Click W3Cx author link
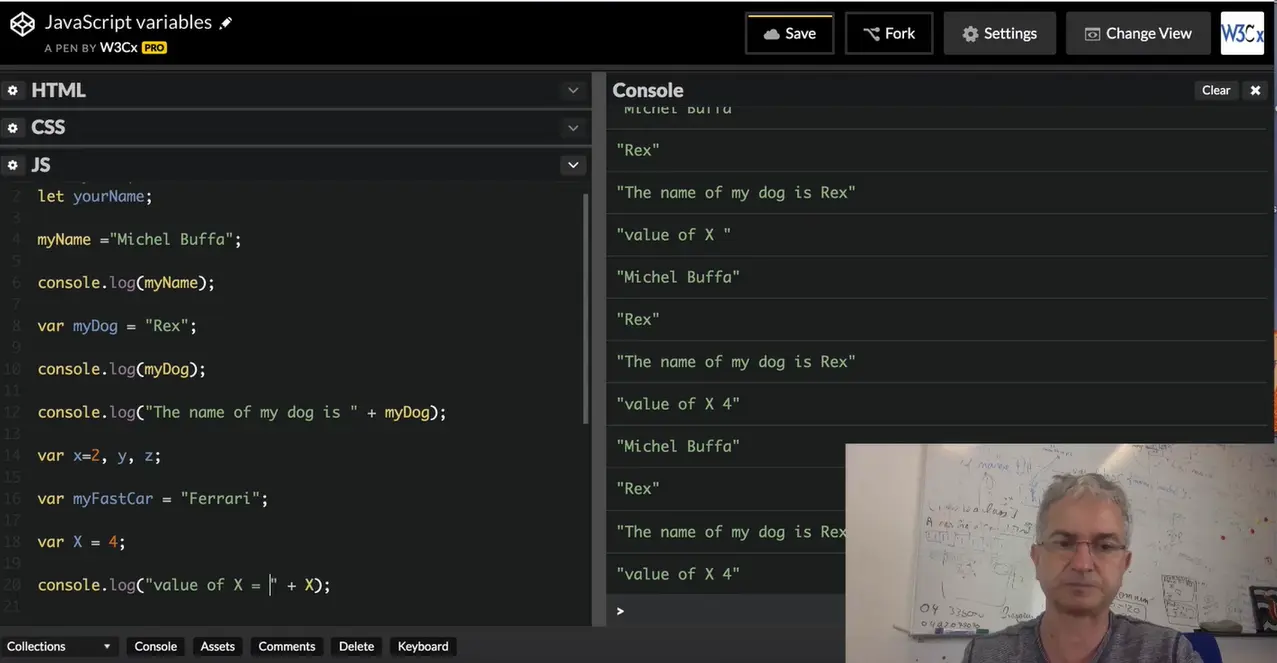This screenshot has height=663, width=1277. pyautogui.click(x=118, y=47)
